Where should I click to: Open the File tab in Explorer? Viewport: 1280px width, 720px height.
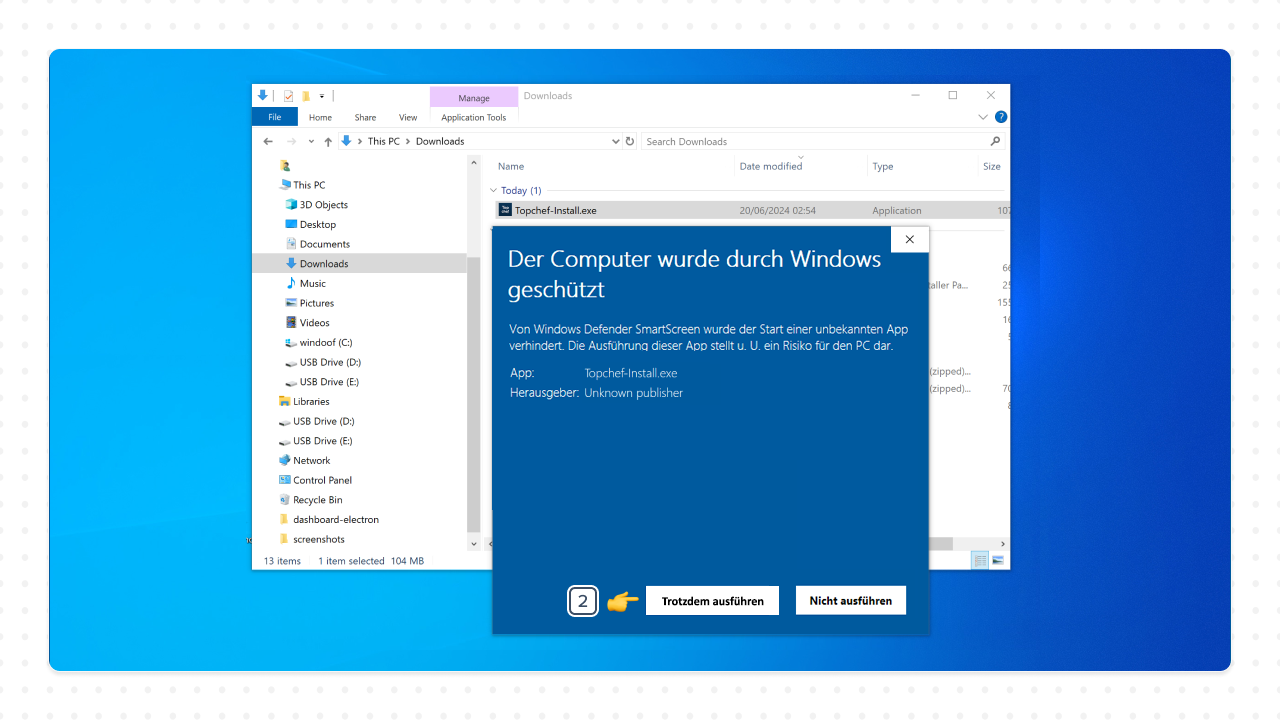tap(274, 117)
